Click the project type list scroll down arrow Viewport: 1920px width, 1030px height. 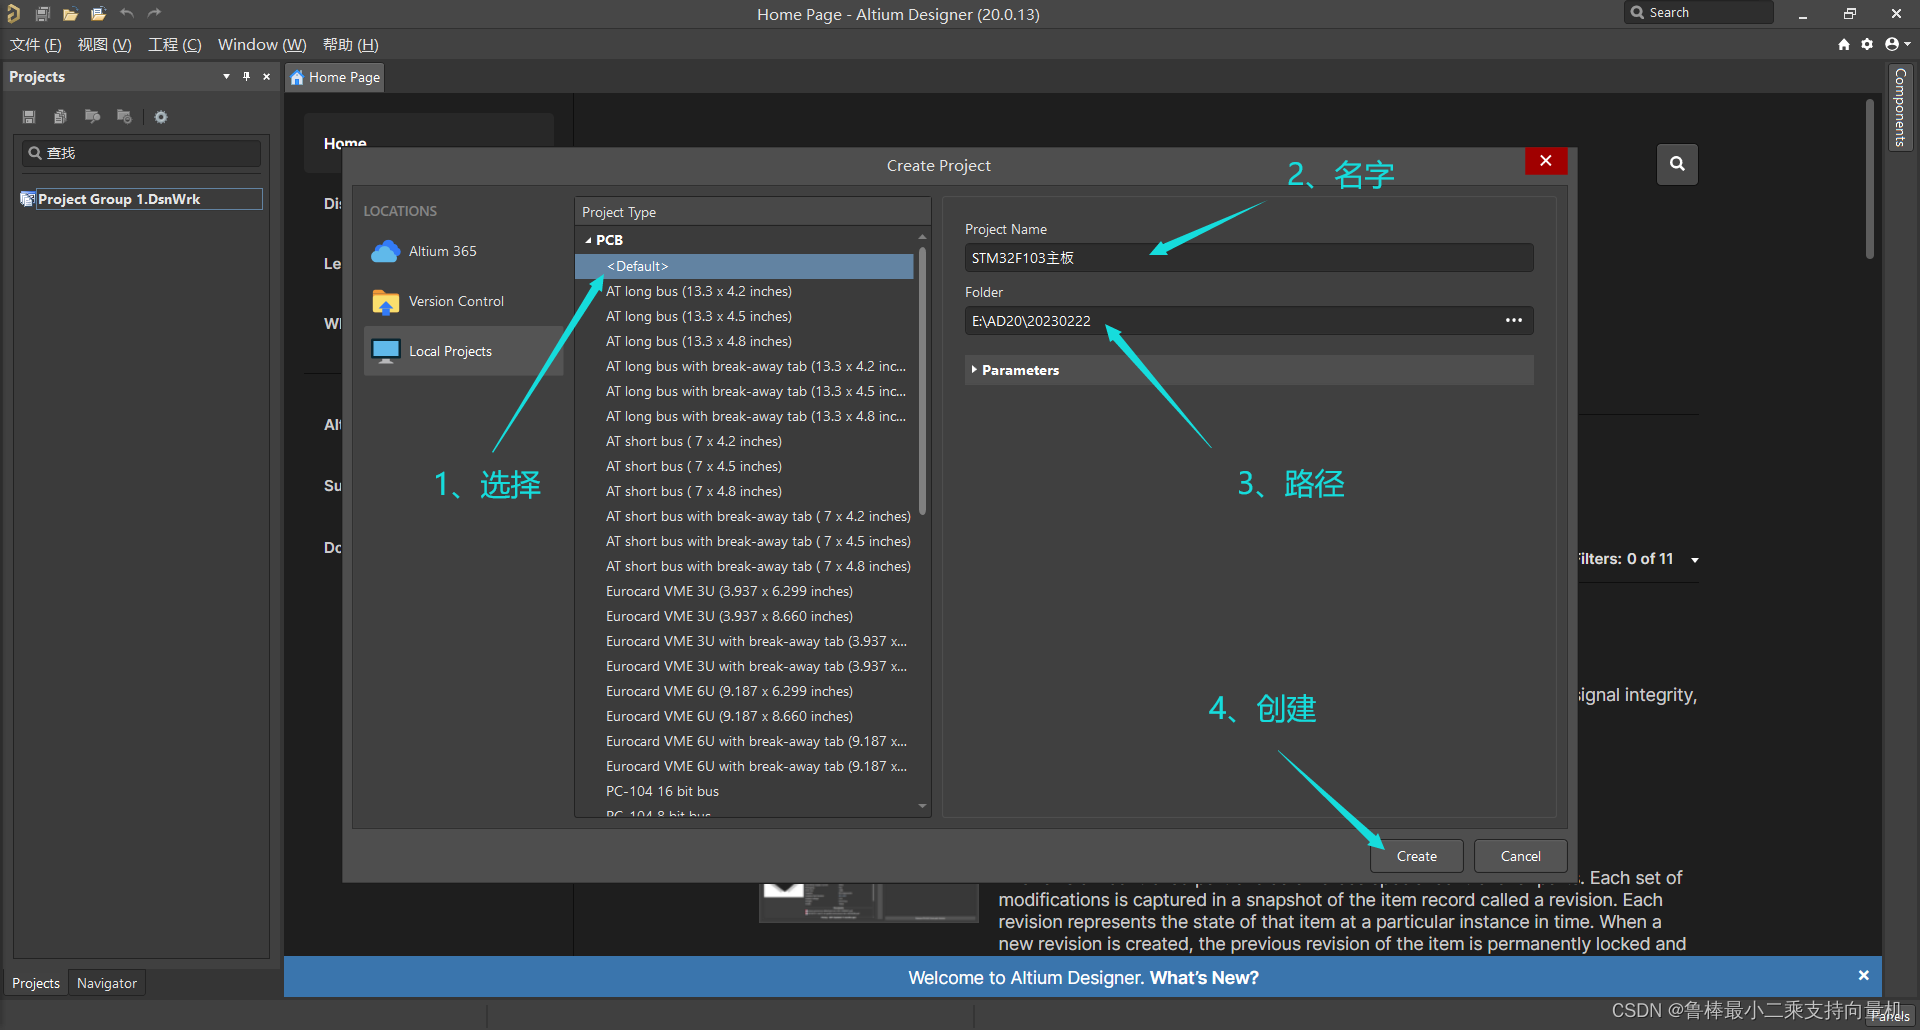tap(922, 806)
